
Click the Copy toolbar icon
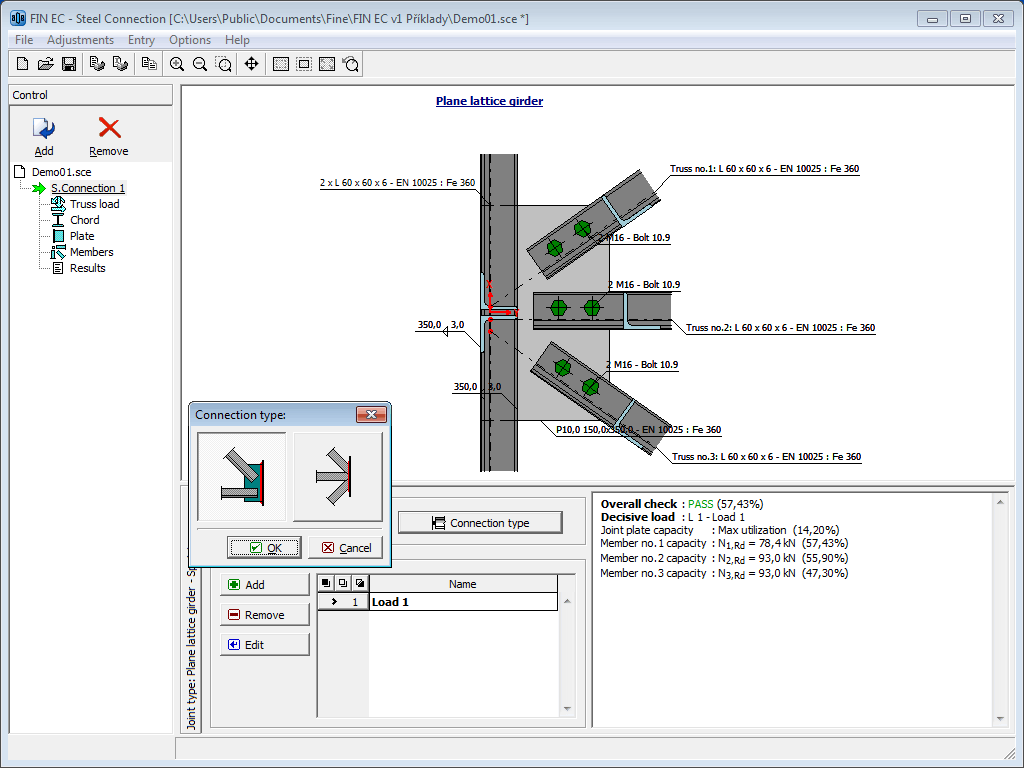click(x=149, y=64)
